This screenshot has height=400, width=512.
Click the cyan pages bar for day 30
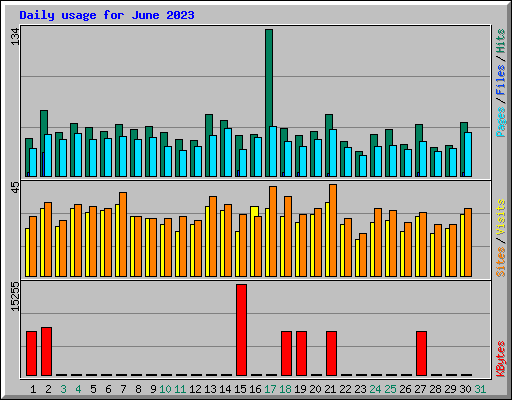468,154
